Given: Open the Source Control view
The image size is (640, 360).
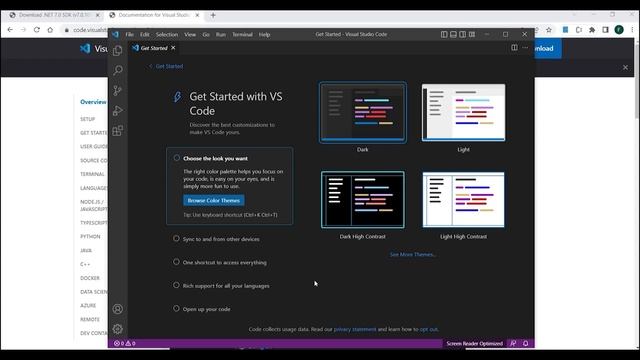Looking at the screenshot, I should click(118, 90).
